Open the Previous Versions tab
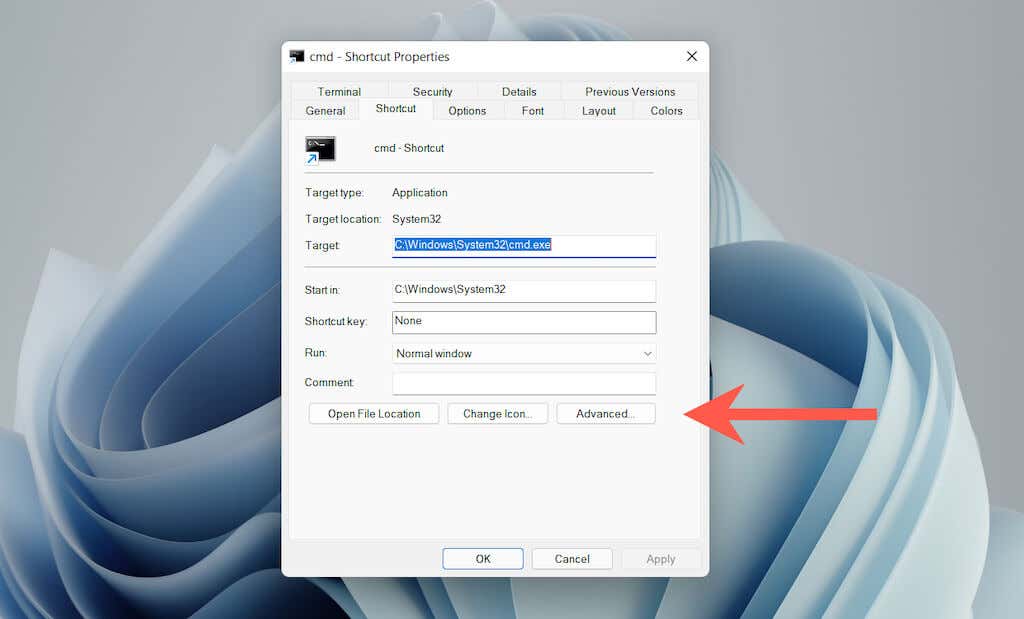The width and height of the screenshot is (1024, 619). click(628, 91)
